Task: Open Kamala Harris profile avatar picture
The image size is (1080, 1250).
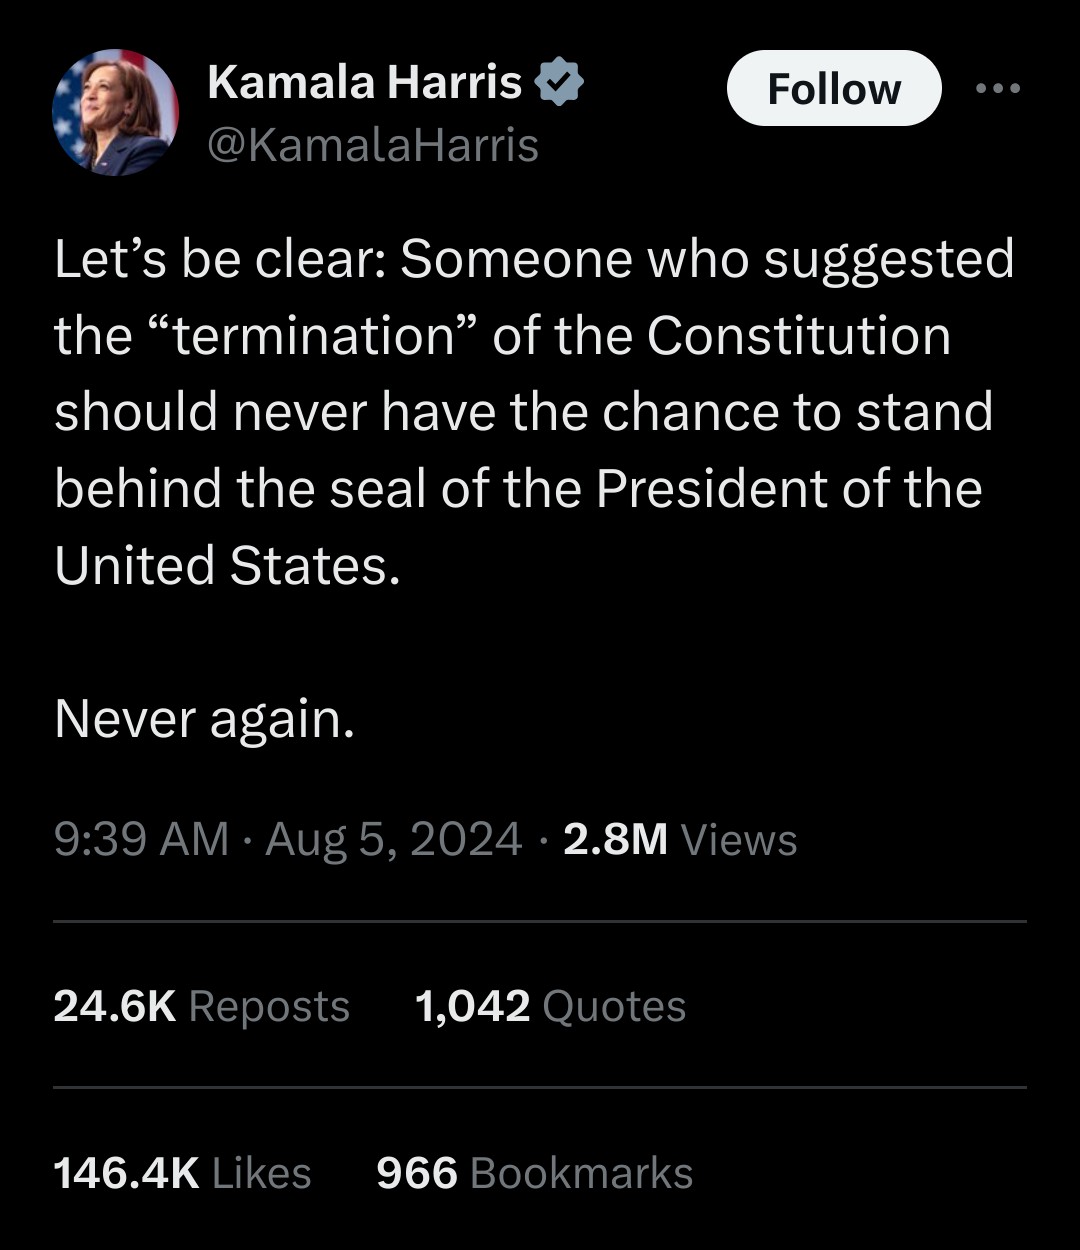Action: pyautogui.click(x=115, y=113)
